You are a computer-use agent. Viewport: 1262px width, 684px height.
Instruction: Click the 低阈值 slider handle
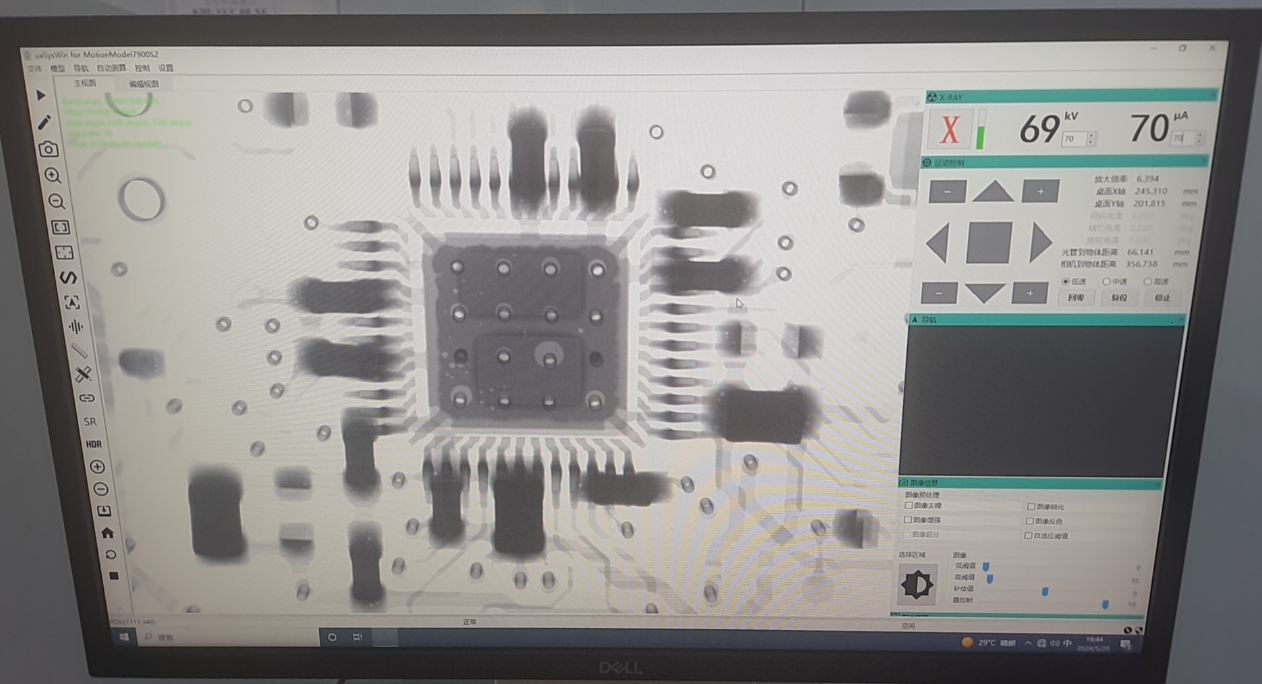[985, 567]
